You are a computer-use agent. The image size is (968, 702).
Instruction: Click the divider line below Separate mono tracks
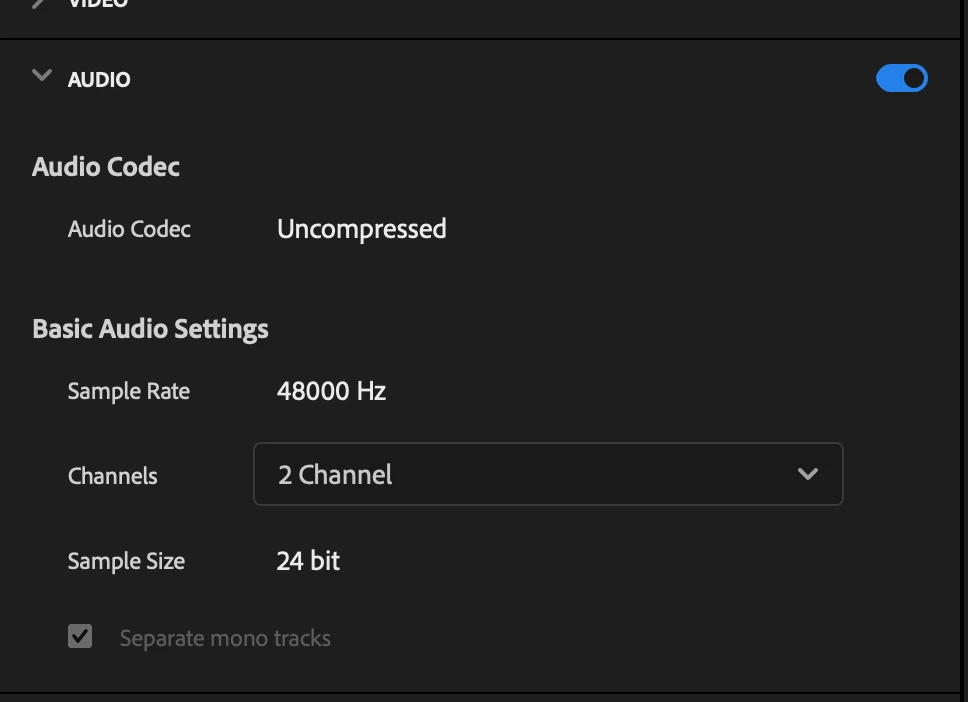pyautogui.click(x=480, y=692)
